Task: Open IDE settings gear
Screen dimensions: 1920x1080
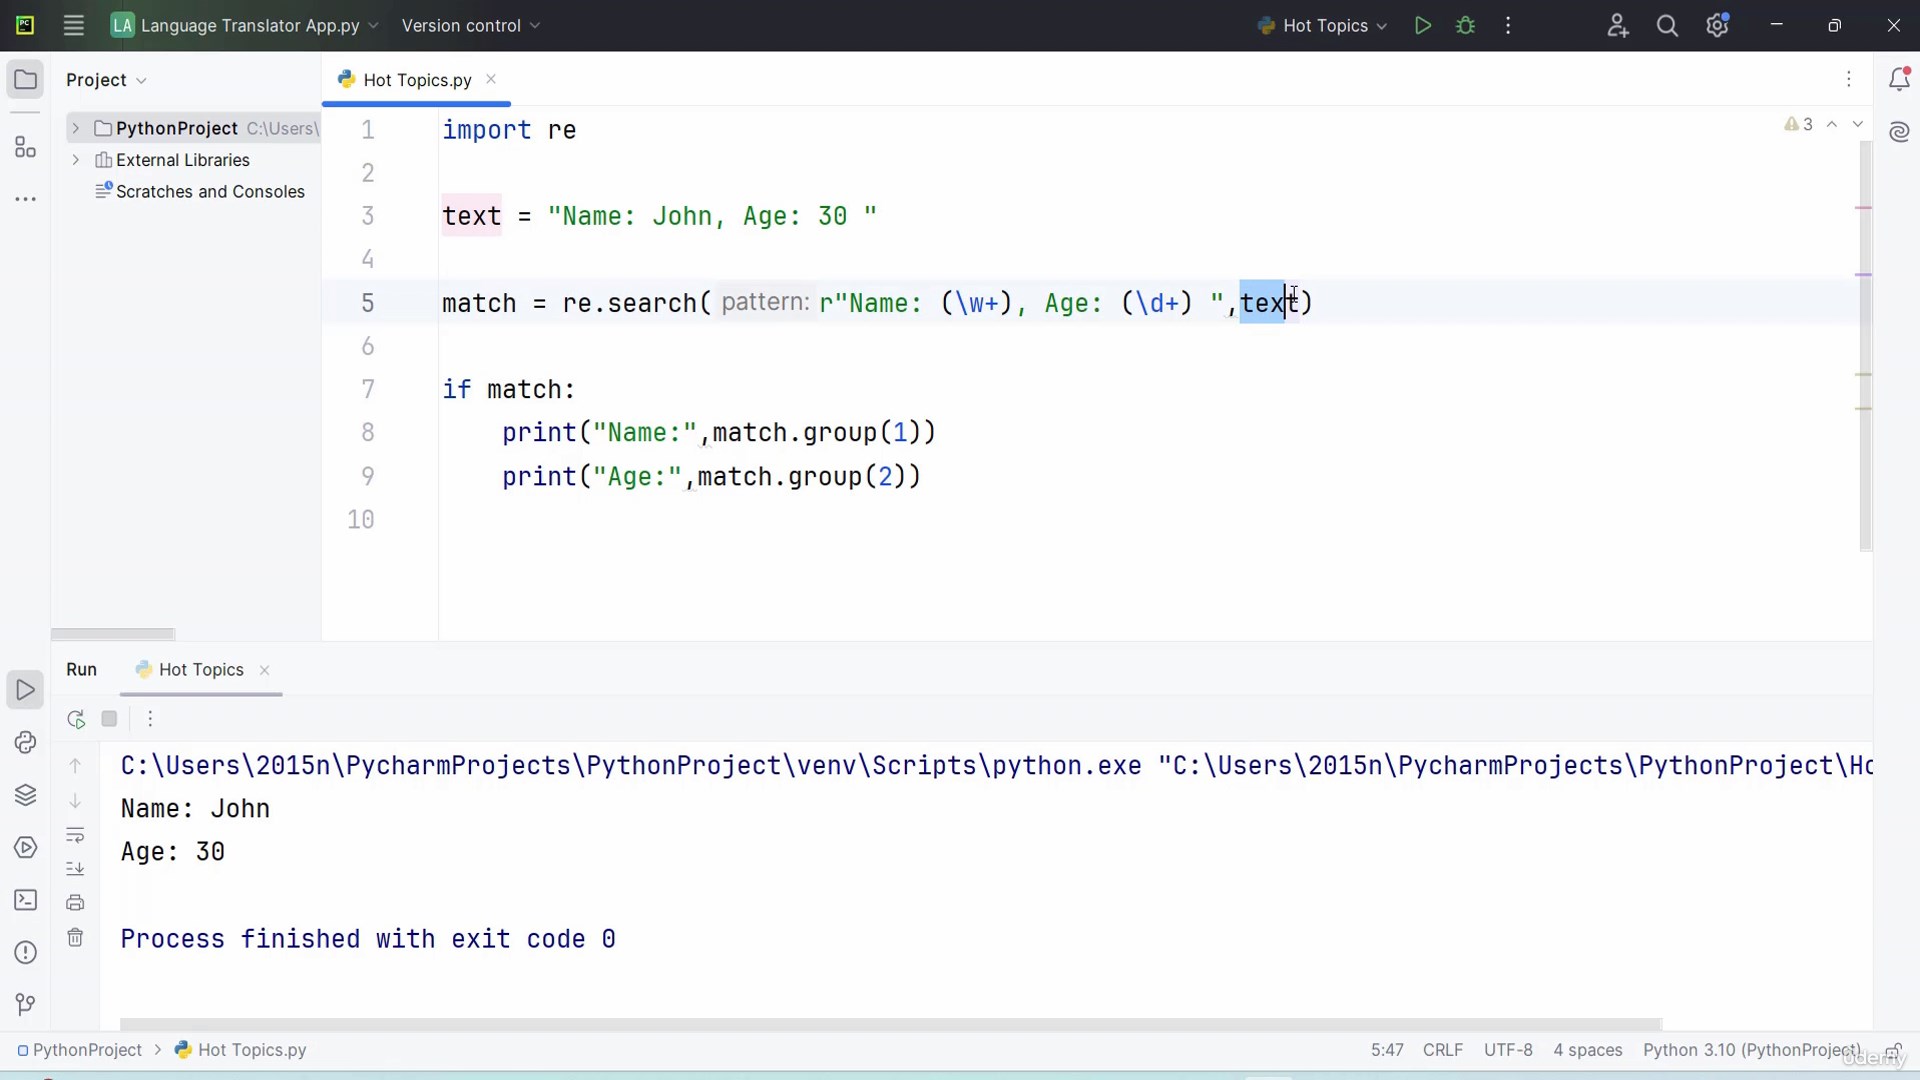Action: [x=1718, y=26]
